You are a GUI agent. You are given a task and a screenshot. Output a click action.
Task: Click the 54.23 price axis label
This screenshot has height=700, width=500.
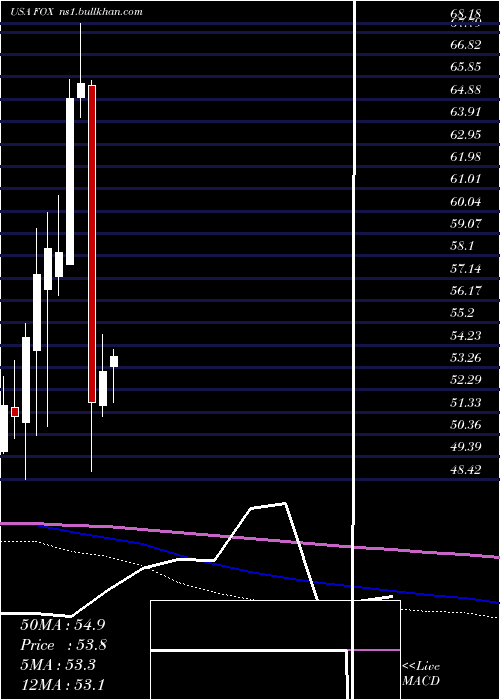tap(466, 335)
